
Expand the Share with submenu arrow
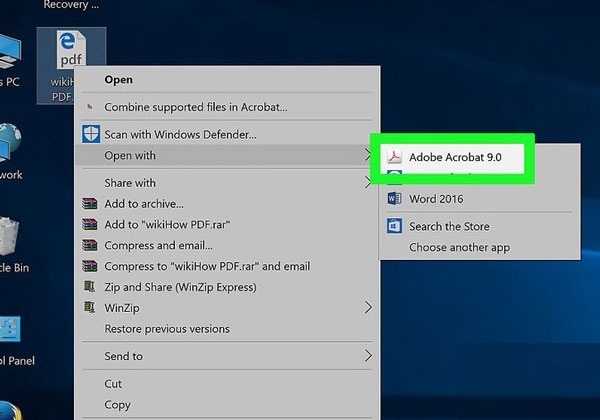click(x=367, y=183)
